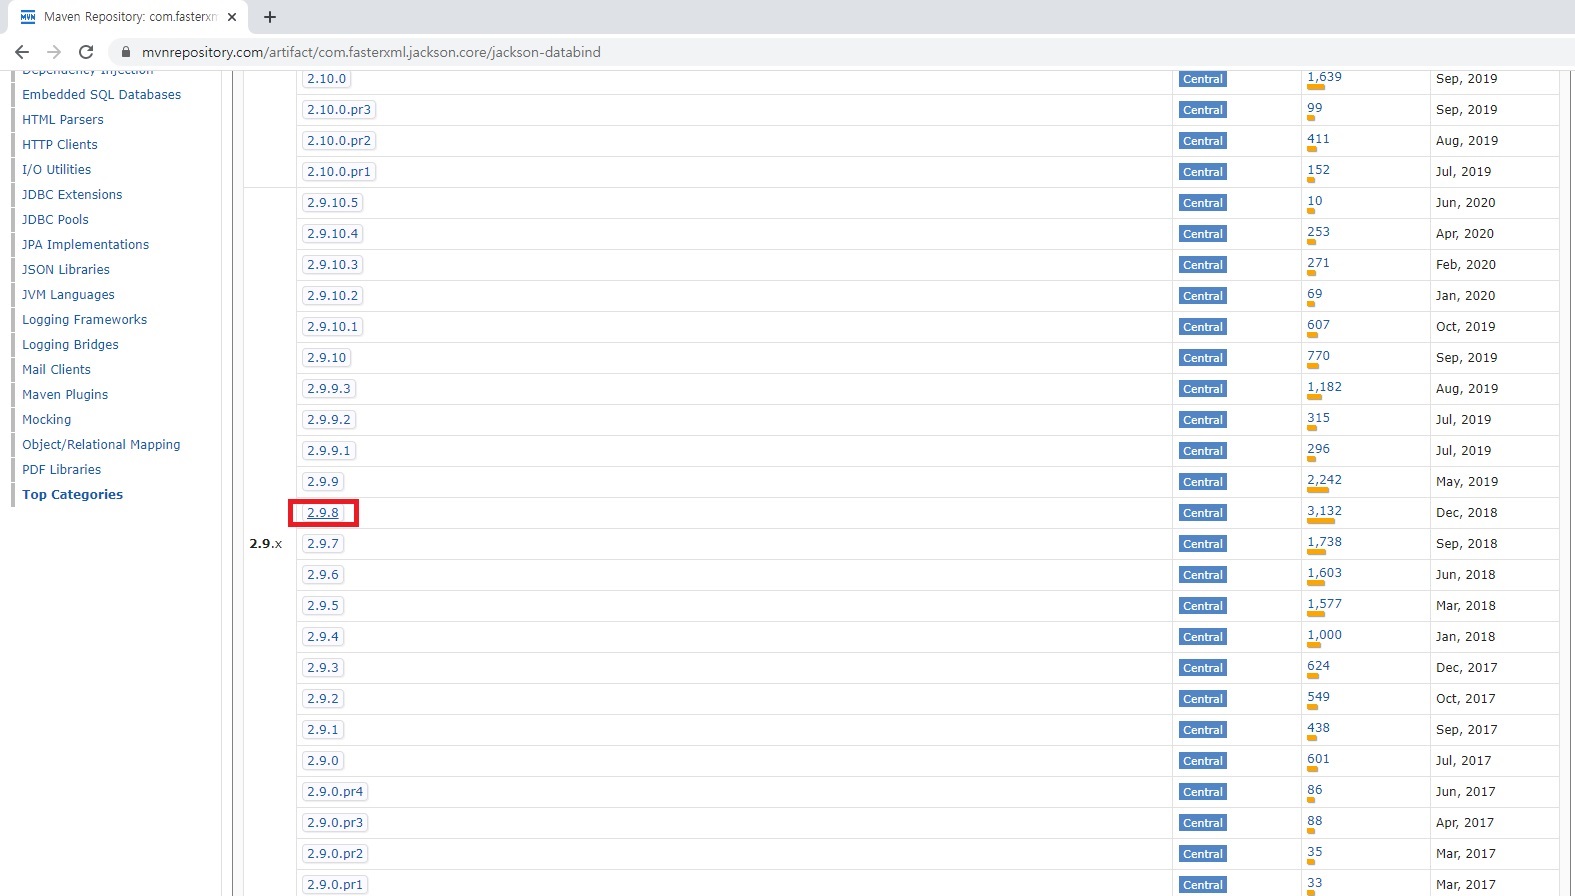Open Embedded SQL Databases category
Viewport: 1575px width, 896px height.
(101, 95)
